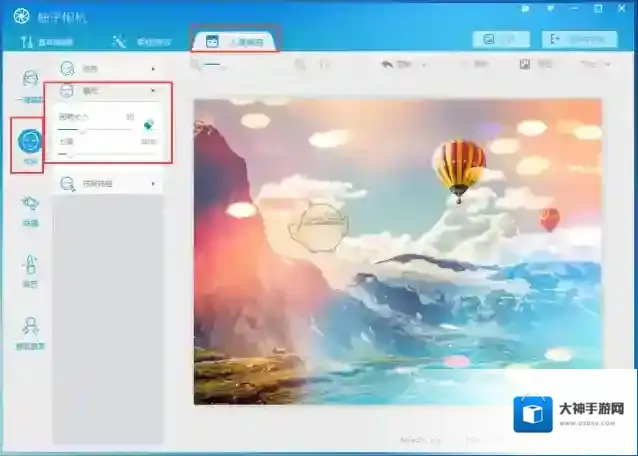Expand the face-with-magnifier row using its arrow

click(153, 184)
